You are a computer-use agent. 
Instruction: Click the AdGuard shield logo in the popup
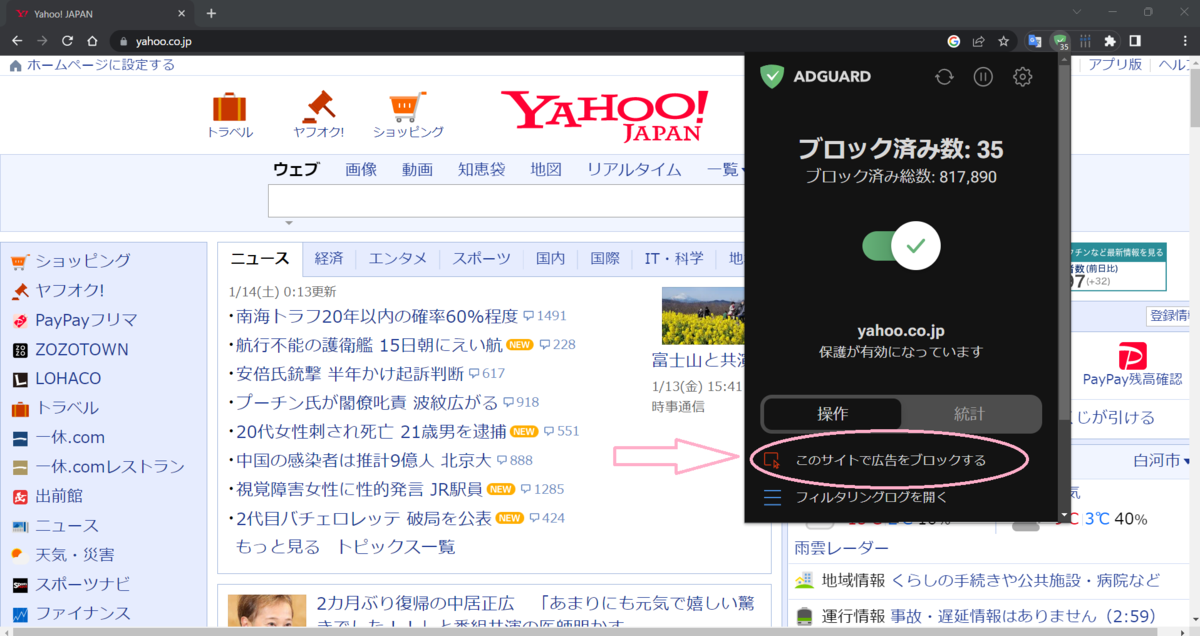point(771,76)
